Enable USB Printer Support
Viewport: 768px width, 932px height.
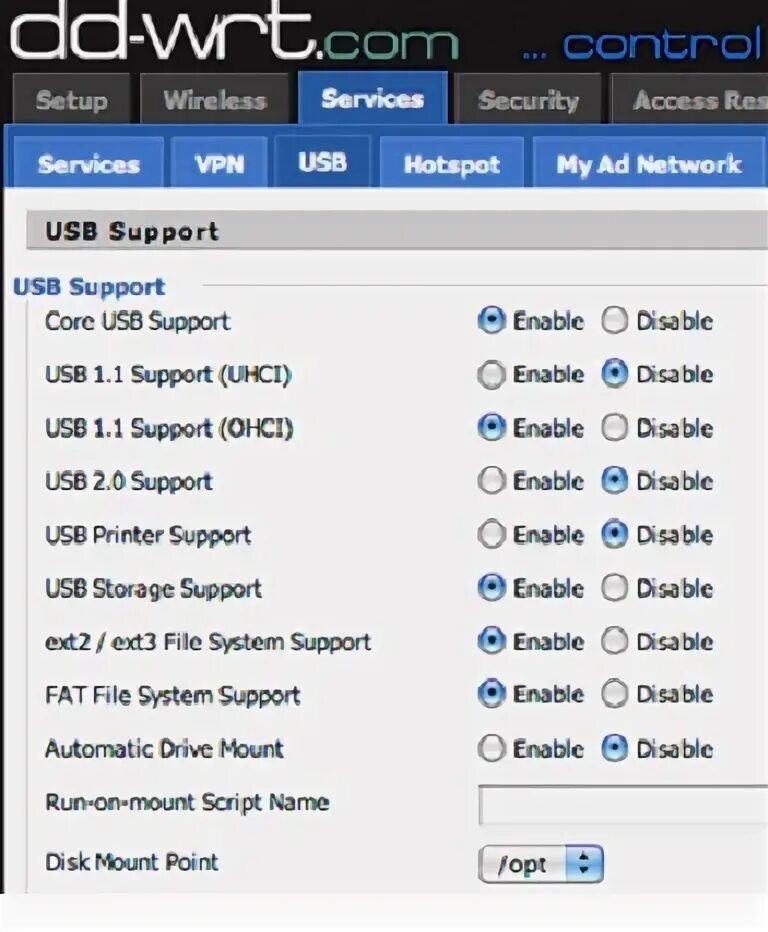pyautogui.click(x=491, y=535)
